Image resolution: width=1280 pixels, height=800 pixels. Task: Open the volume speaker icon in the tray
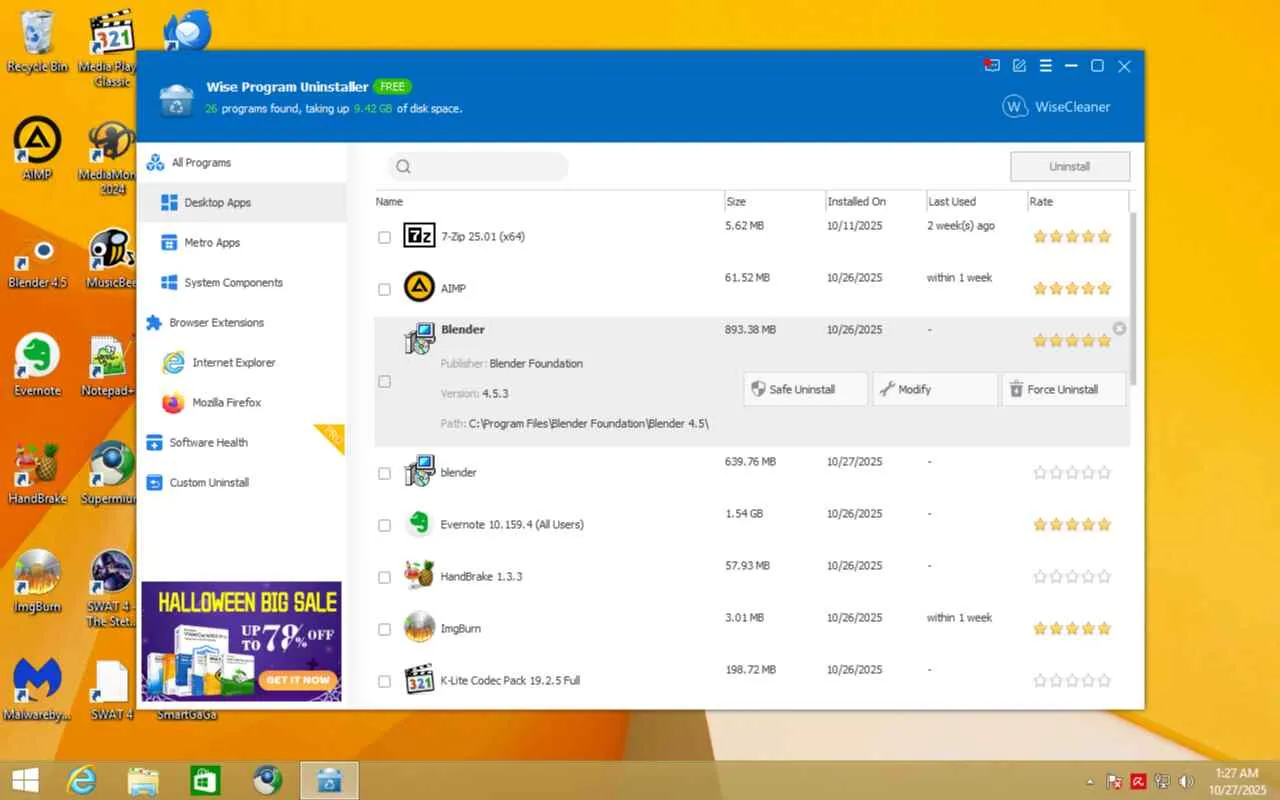[x=1186, y=780]
